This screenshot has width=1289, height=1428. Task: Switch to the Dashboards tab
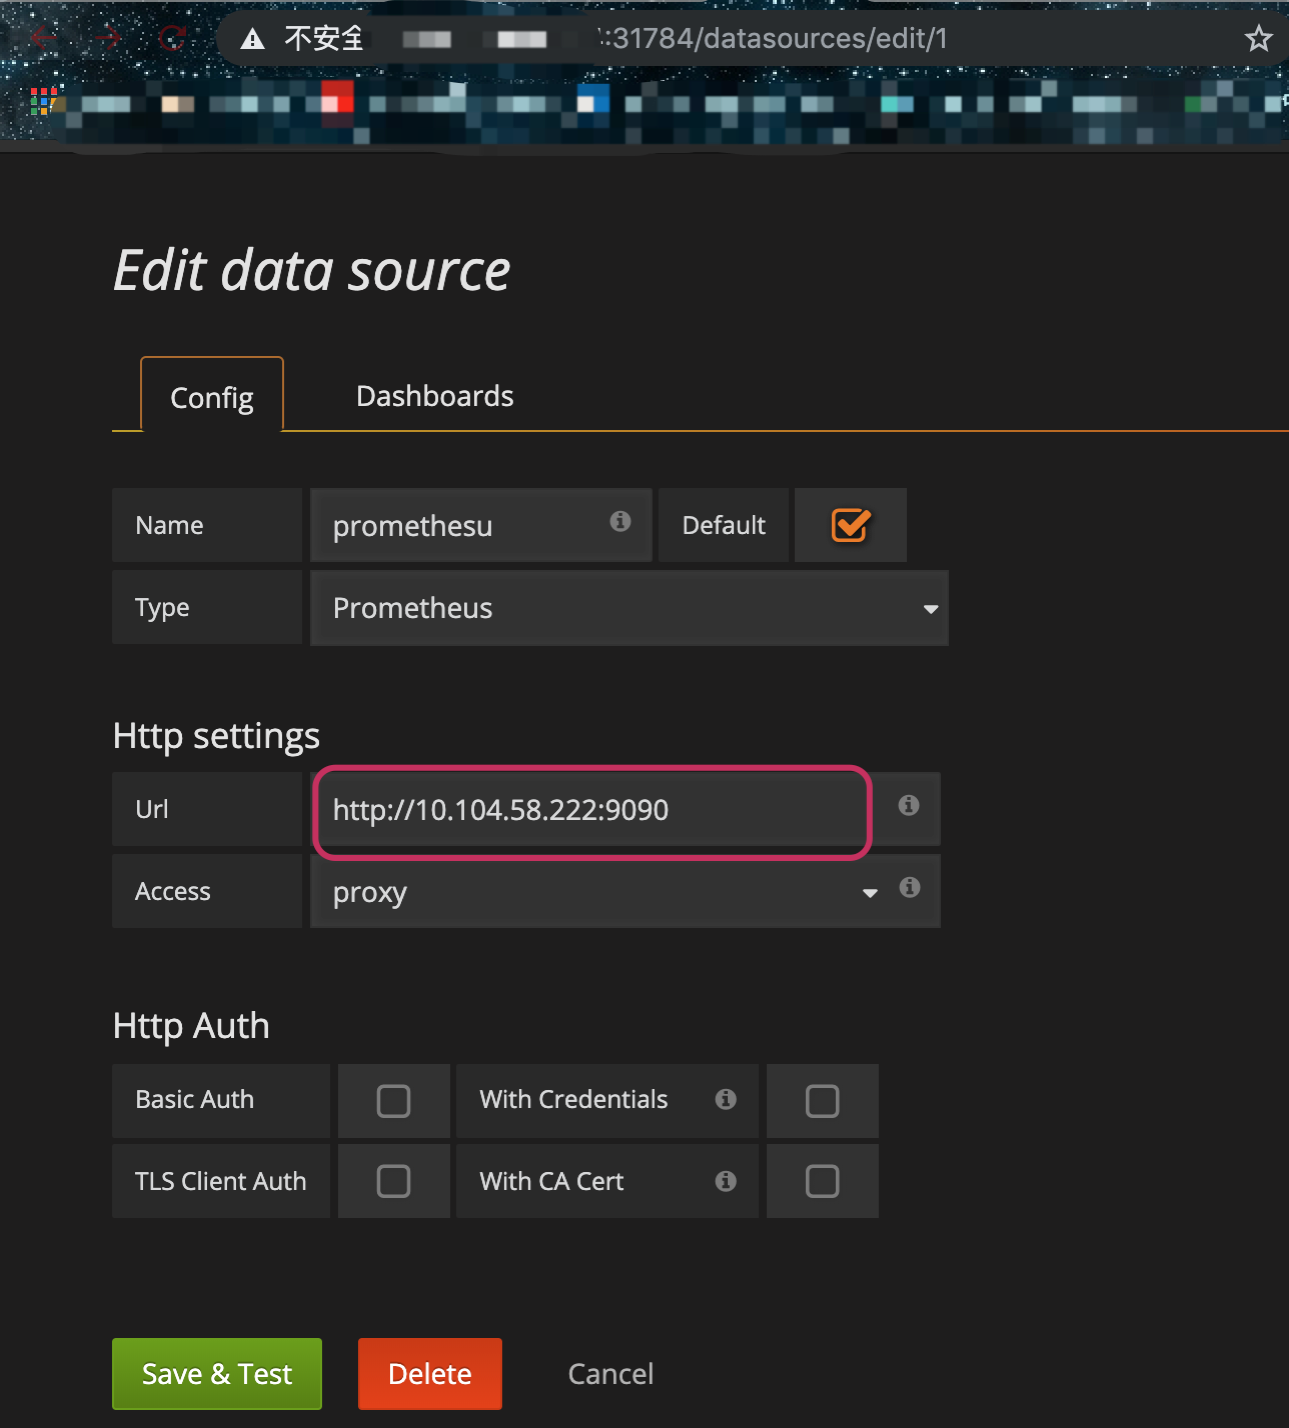435,396
